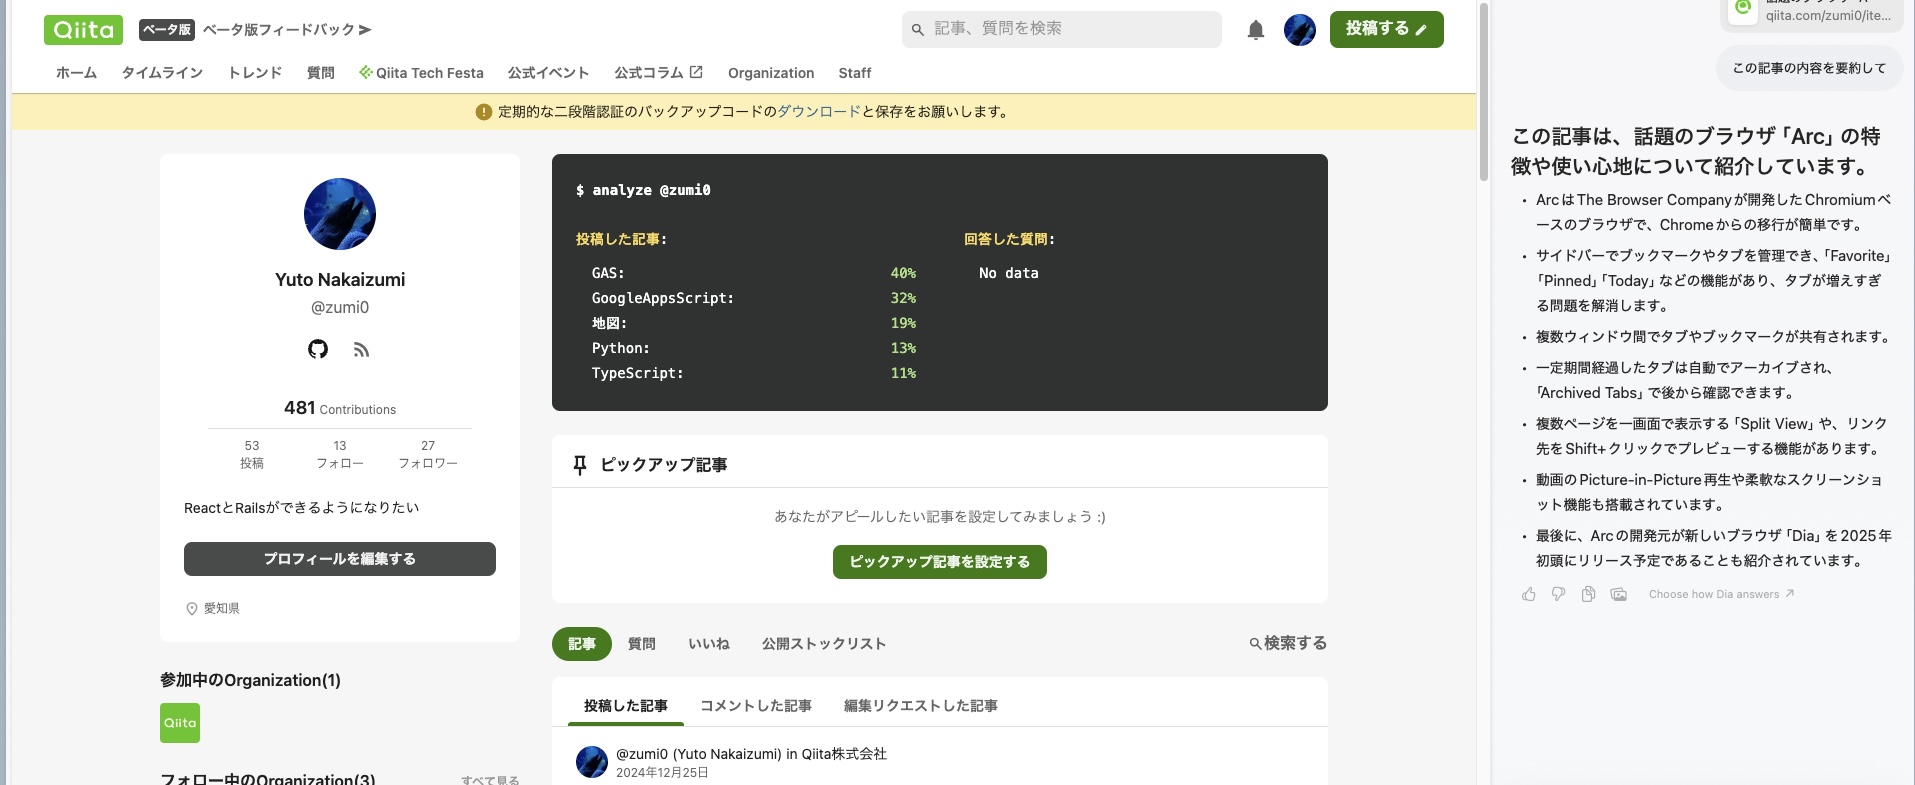Click the 地図: 19% stat row

tap(754, 323)
